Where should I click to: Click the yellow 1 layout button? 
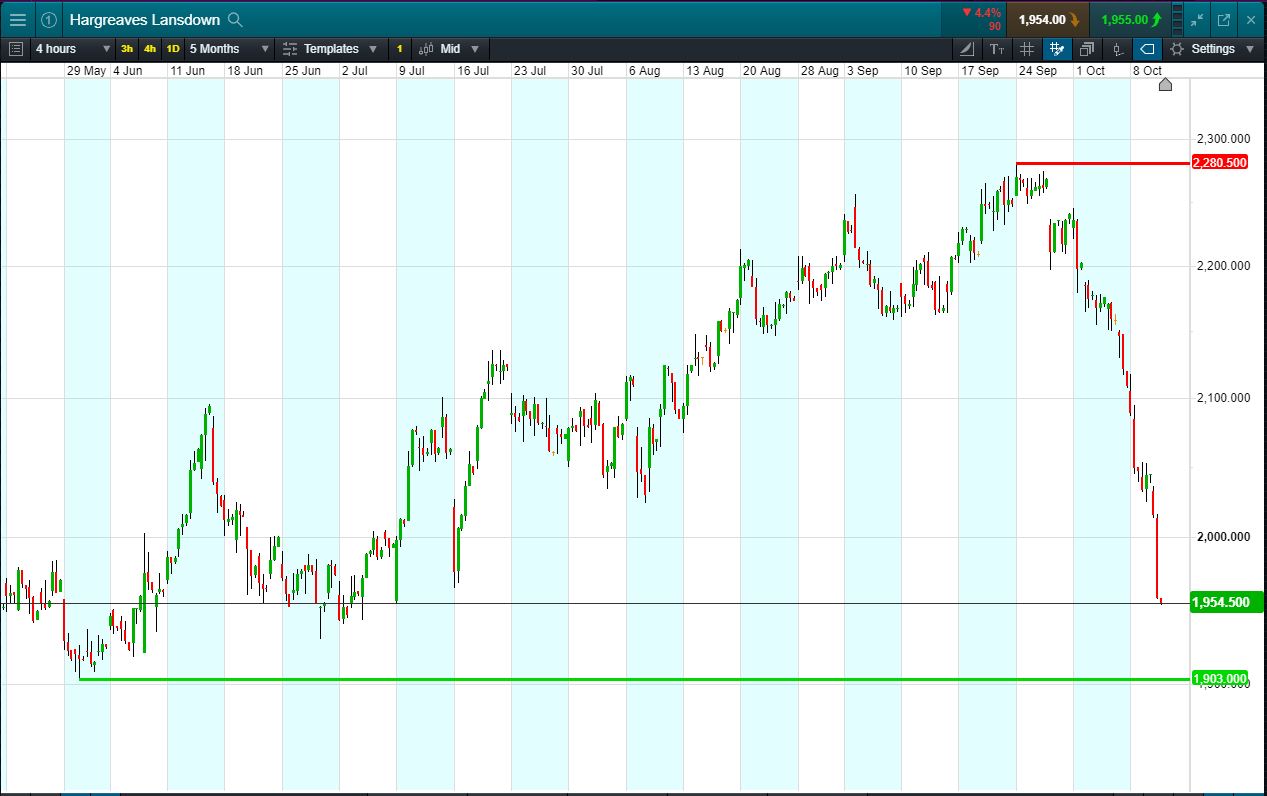(400, 48)
